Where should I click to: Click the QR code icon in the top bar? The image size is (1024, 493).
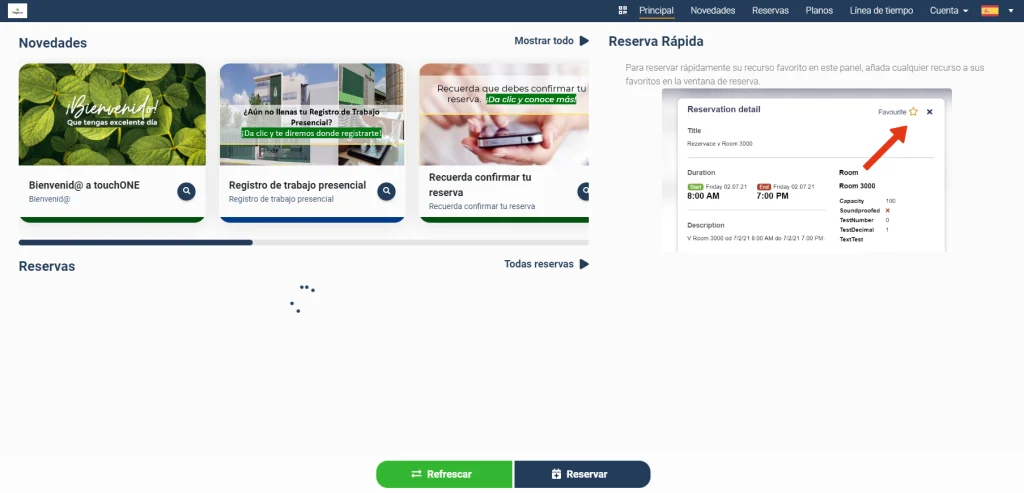[623, 11]
